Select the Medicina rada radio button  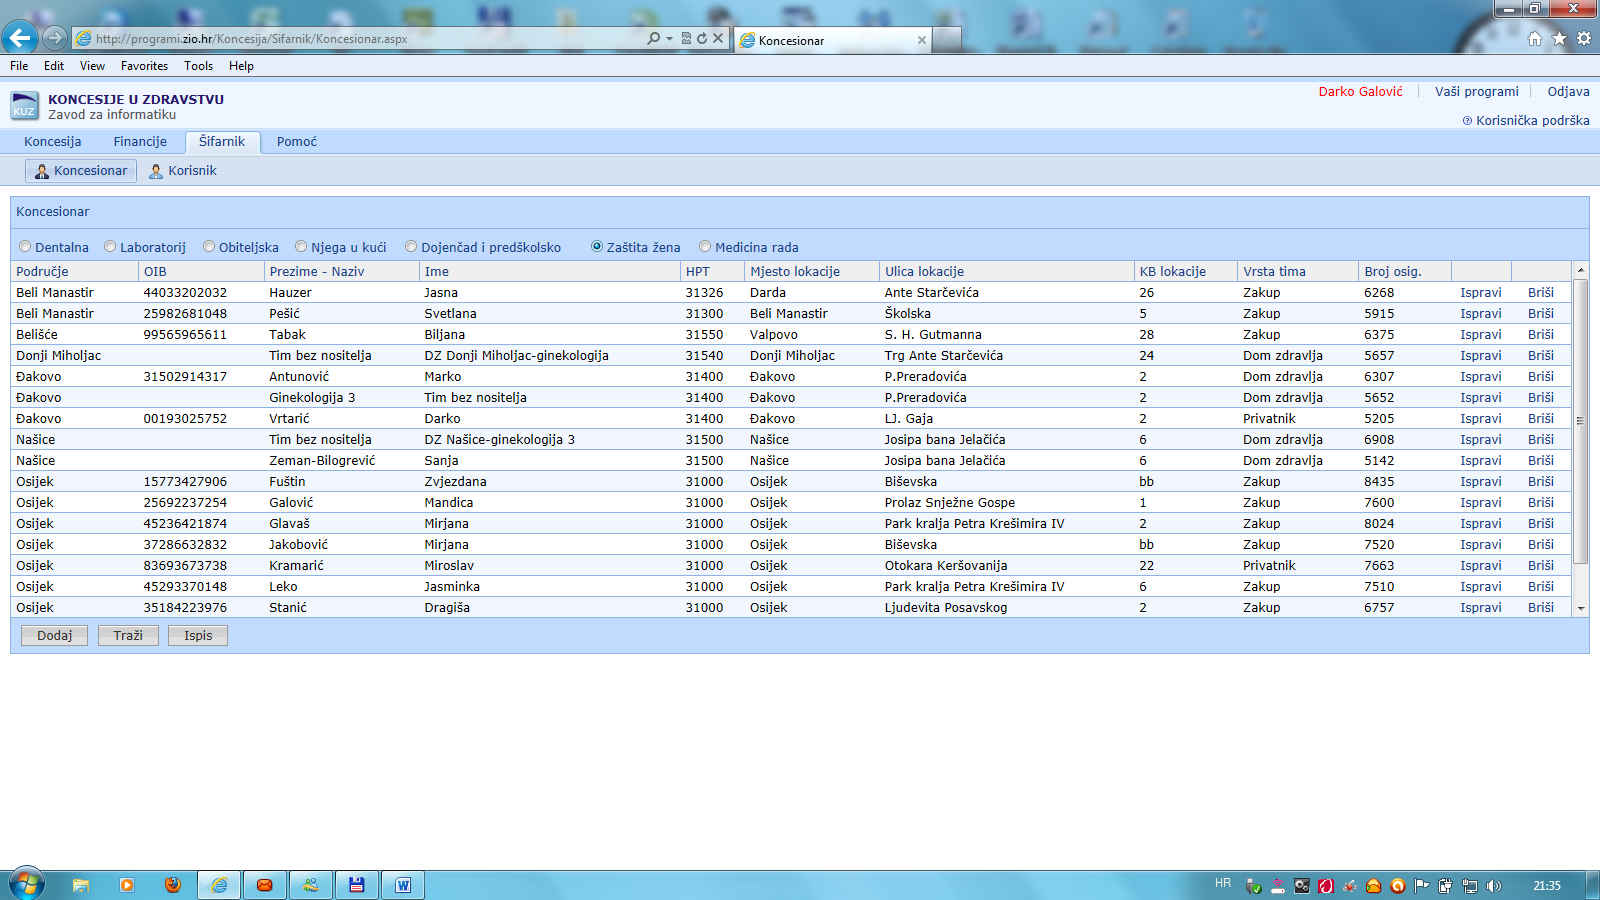pos(705,247)
